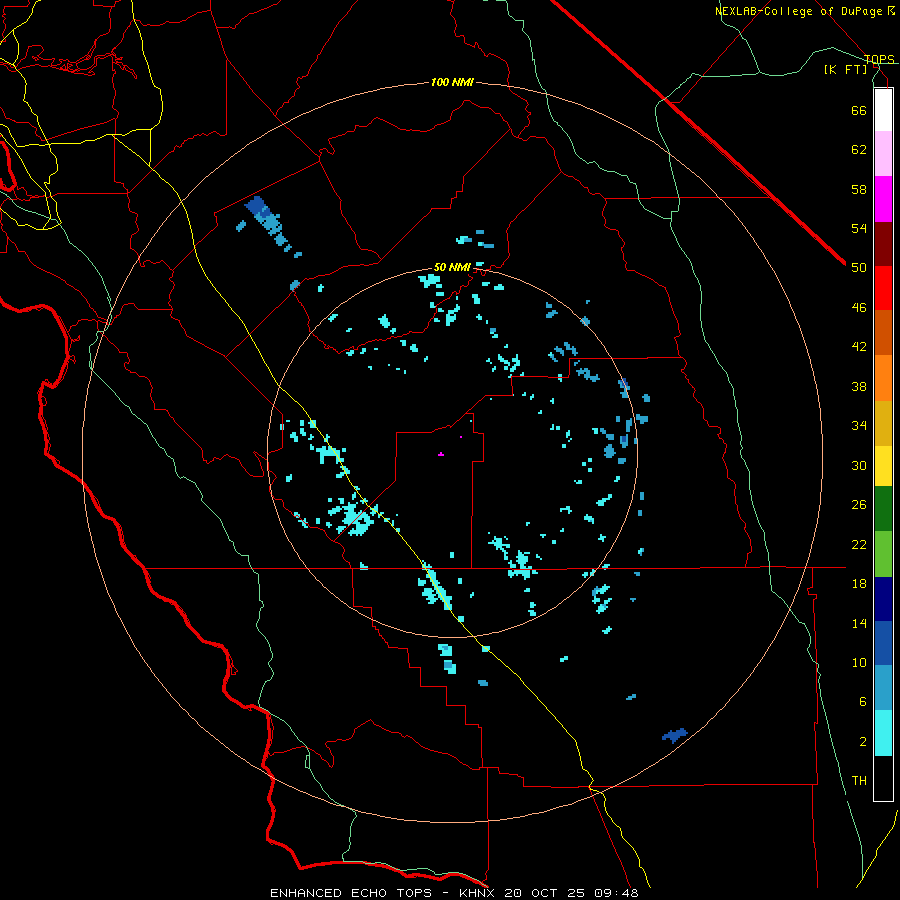The width and height of the screenshot is (900, 900).
Task: Click the dark red legend swatch
Action: pos(883,244)
